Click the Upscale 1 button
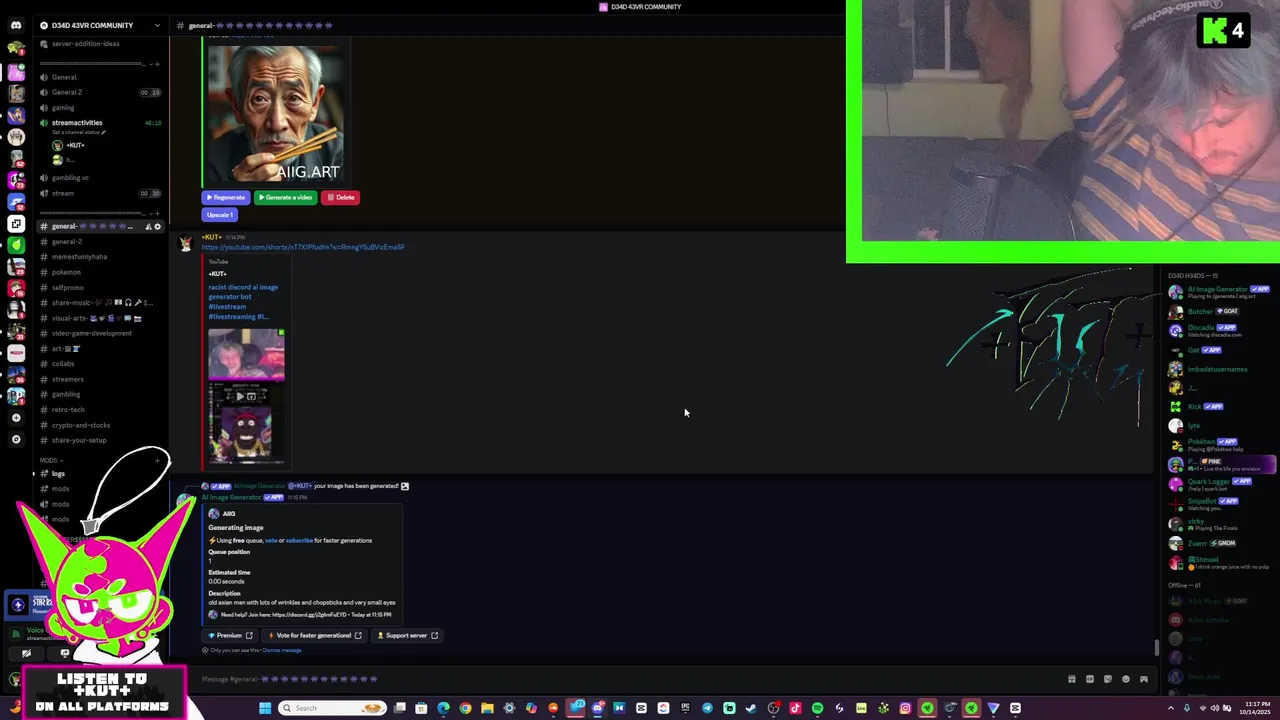Viewport: 1280px width, 720px height. pyautogui.click(x=219, y=214)
